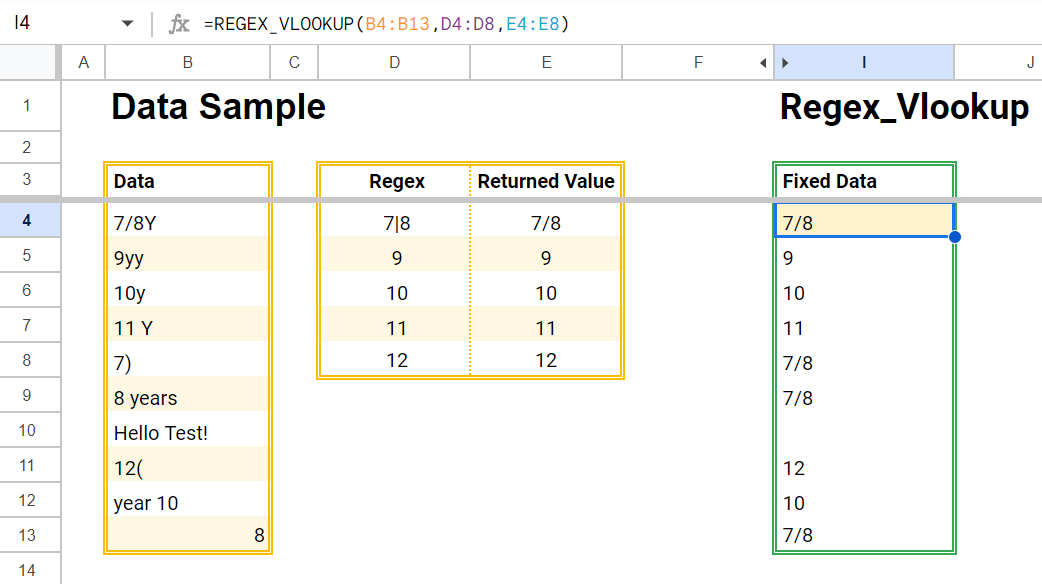Select the Returned Value header cell
This screenshot has height=586, width=1042.
click(x=546, y=181)
